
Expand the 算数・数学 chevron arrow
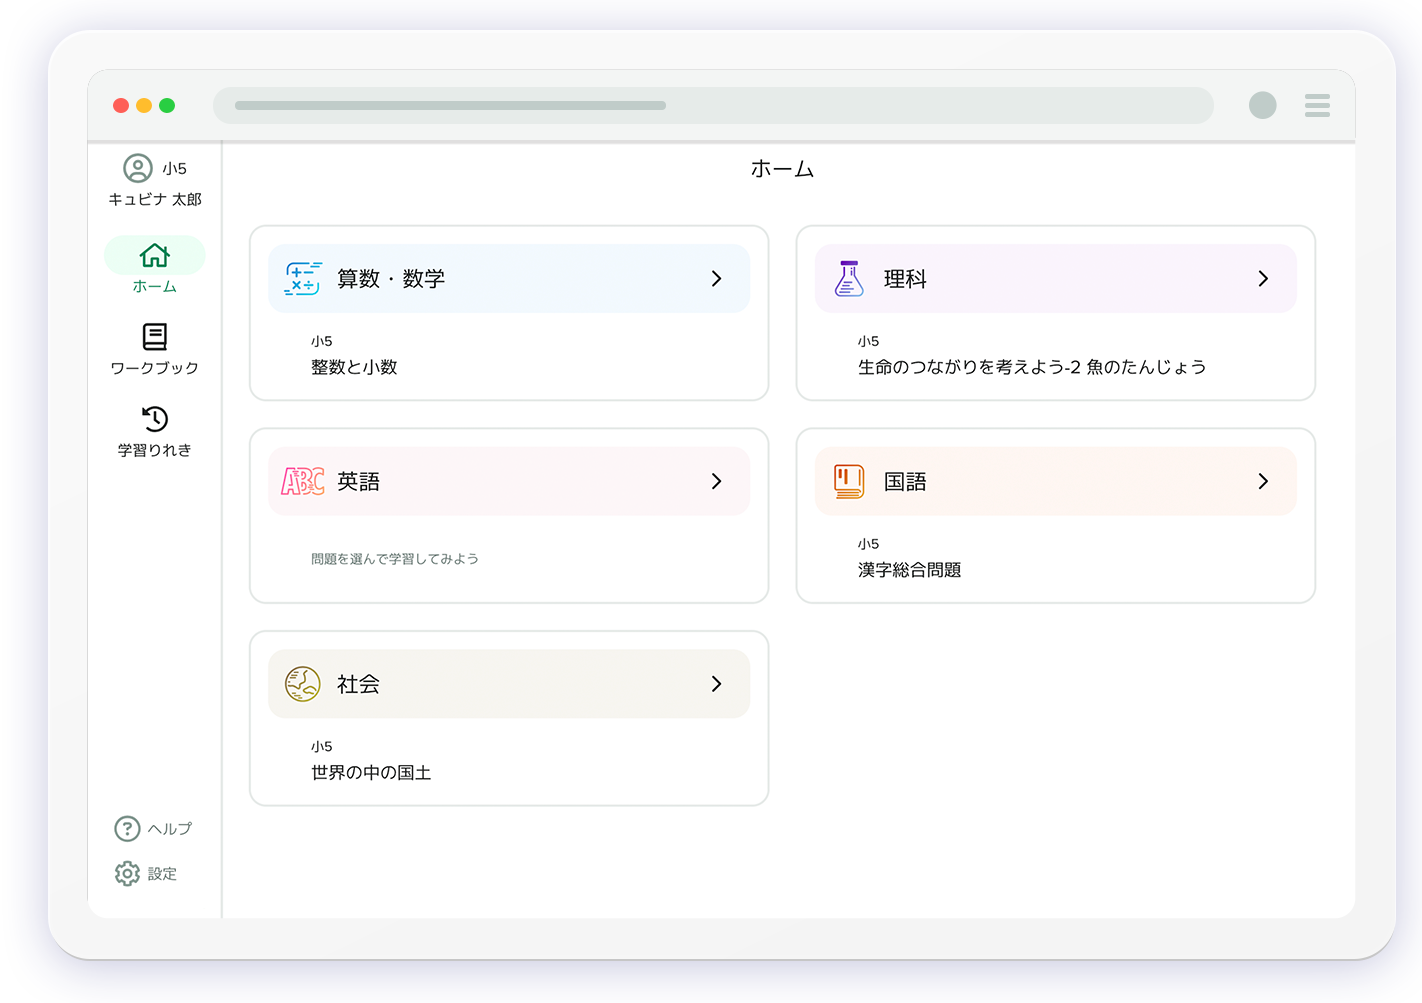716,279
